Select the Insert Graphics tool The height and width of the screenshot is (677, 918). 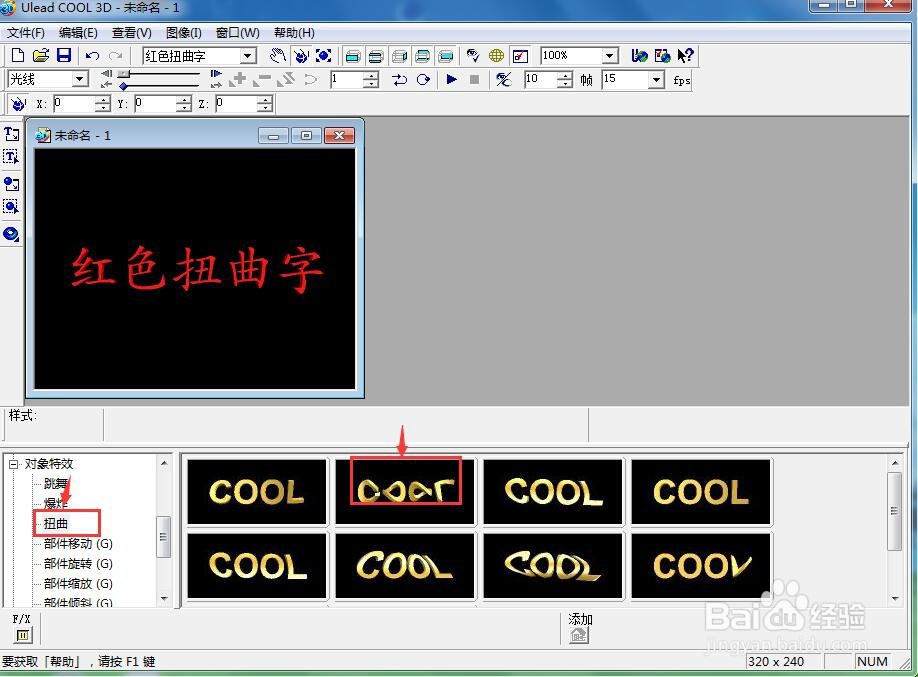[x=11, y=184]
